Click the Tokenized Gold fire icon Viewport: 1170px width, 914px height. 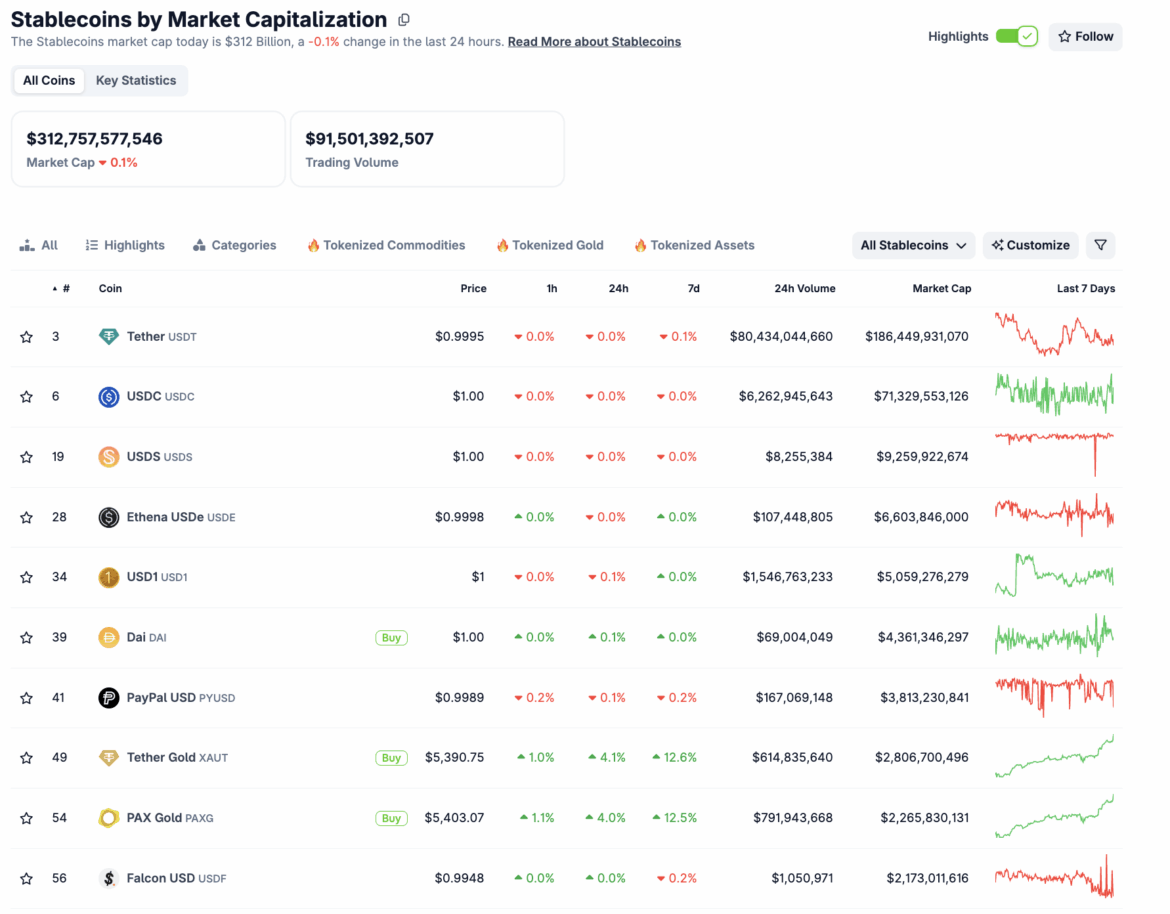tap(502, 245)
